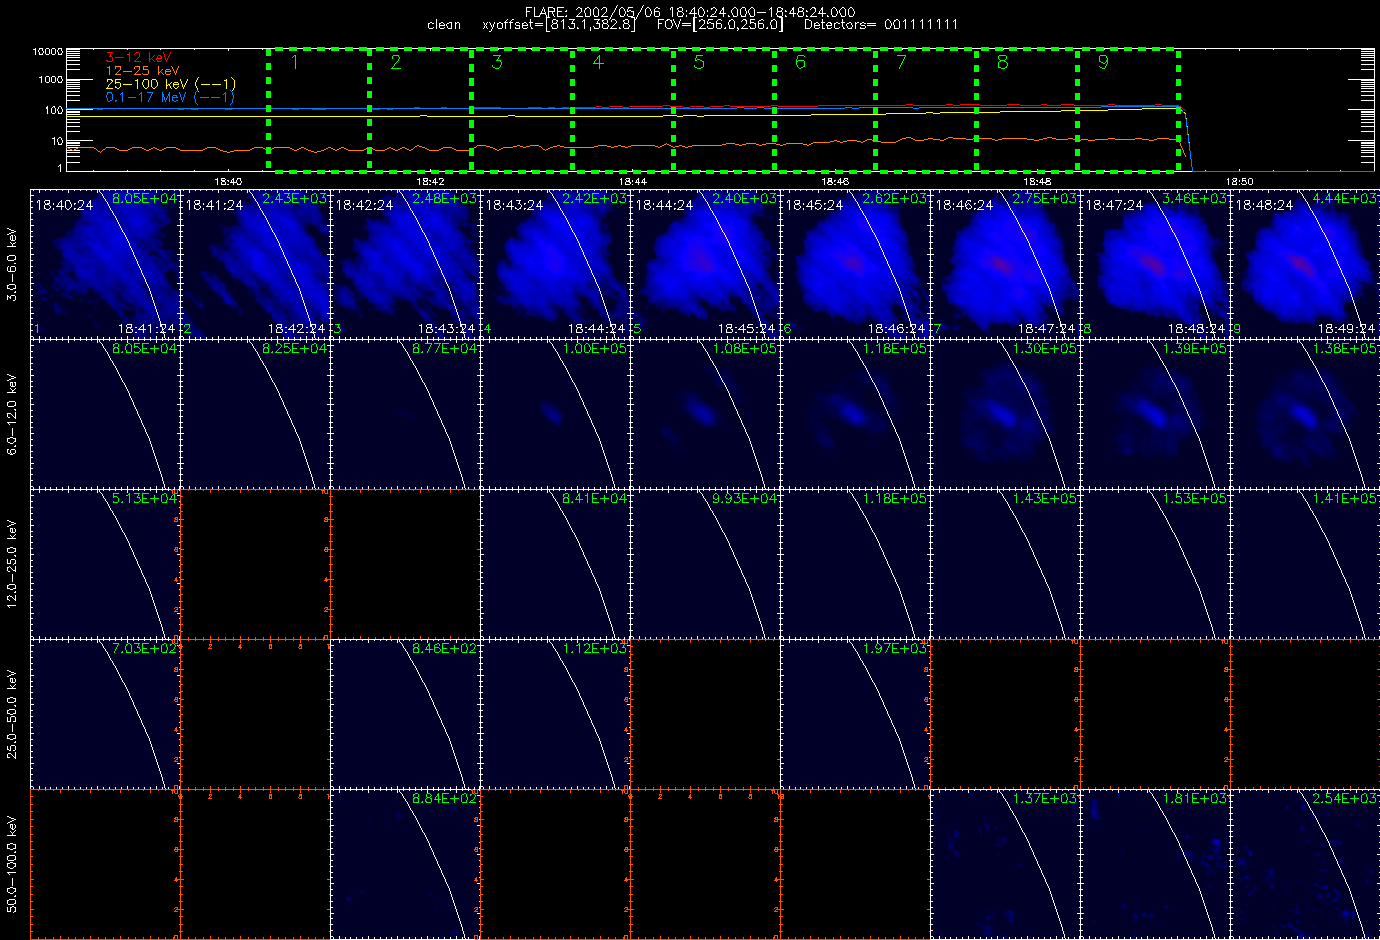Click the 3.0-6.0 keV row label
Screen dimensions: 1380x940
coord(12,264)
